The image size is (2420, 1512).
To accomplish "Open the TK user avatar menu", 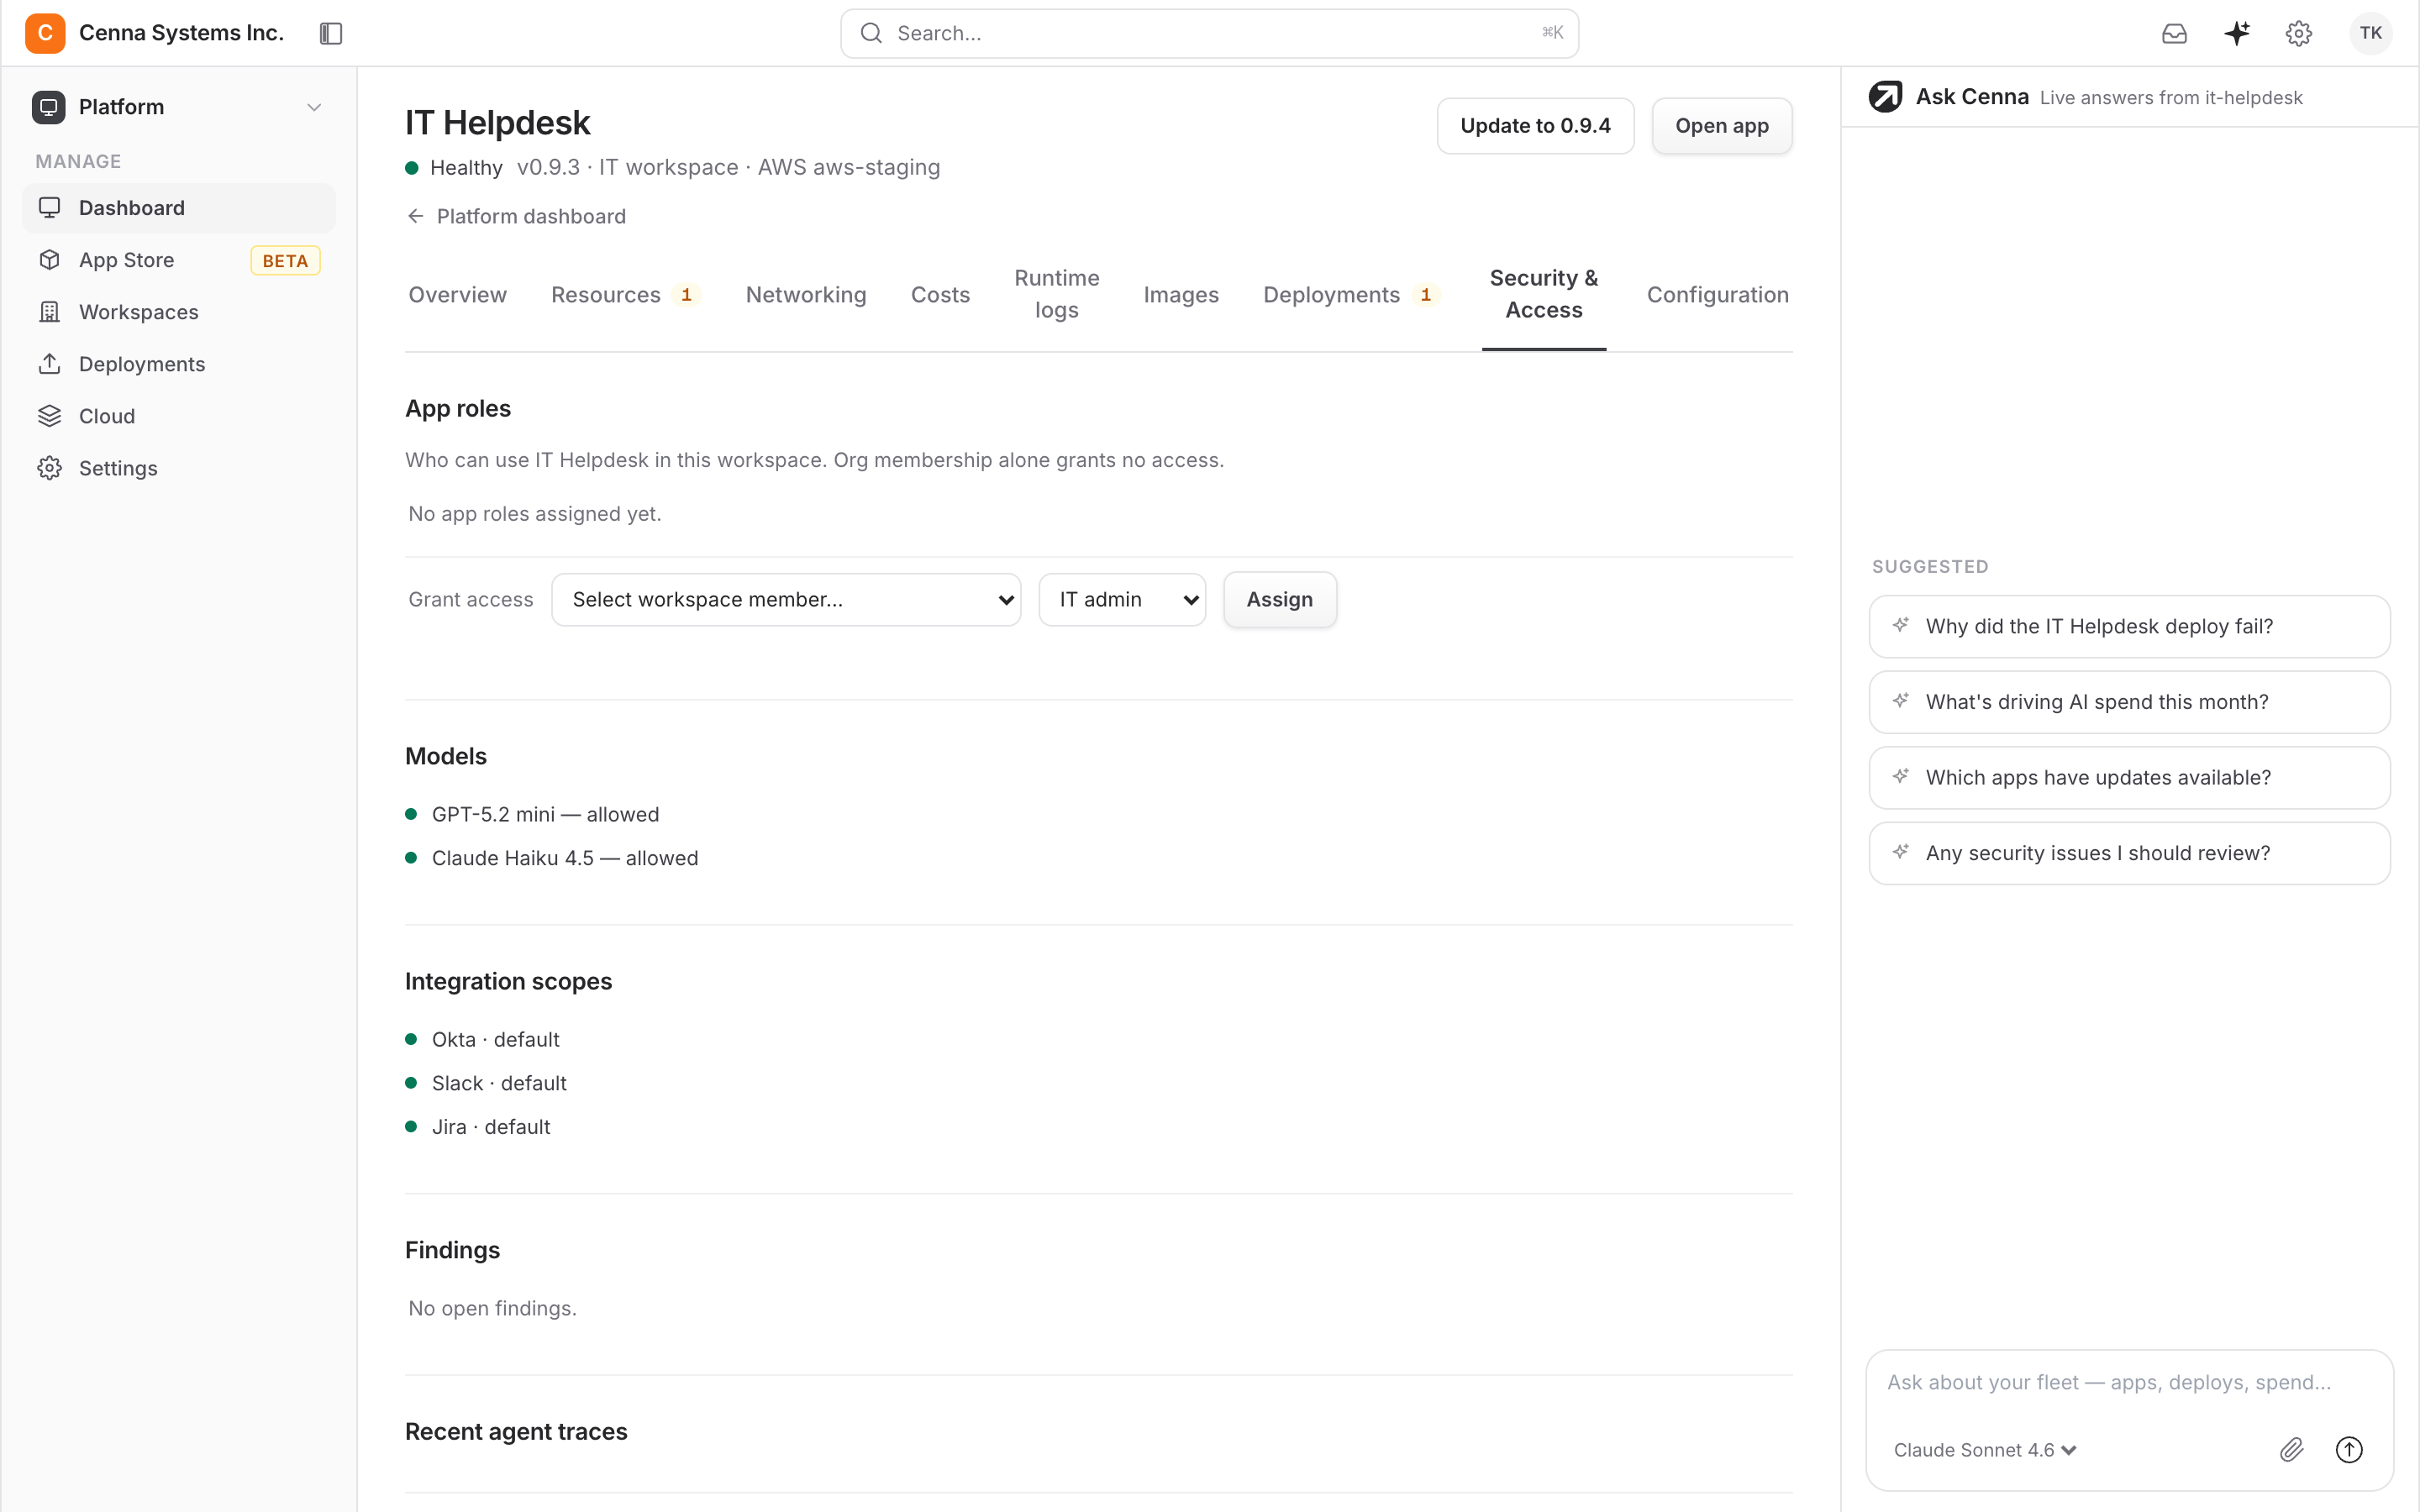I will [2370, 33].
